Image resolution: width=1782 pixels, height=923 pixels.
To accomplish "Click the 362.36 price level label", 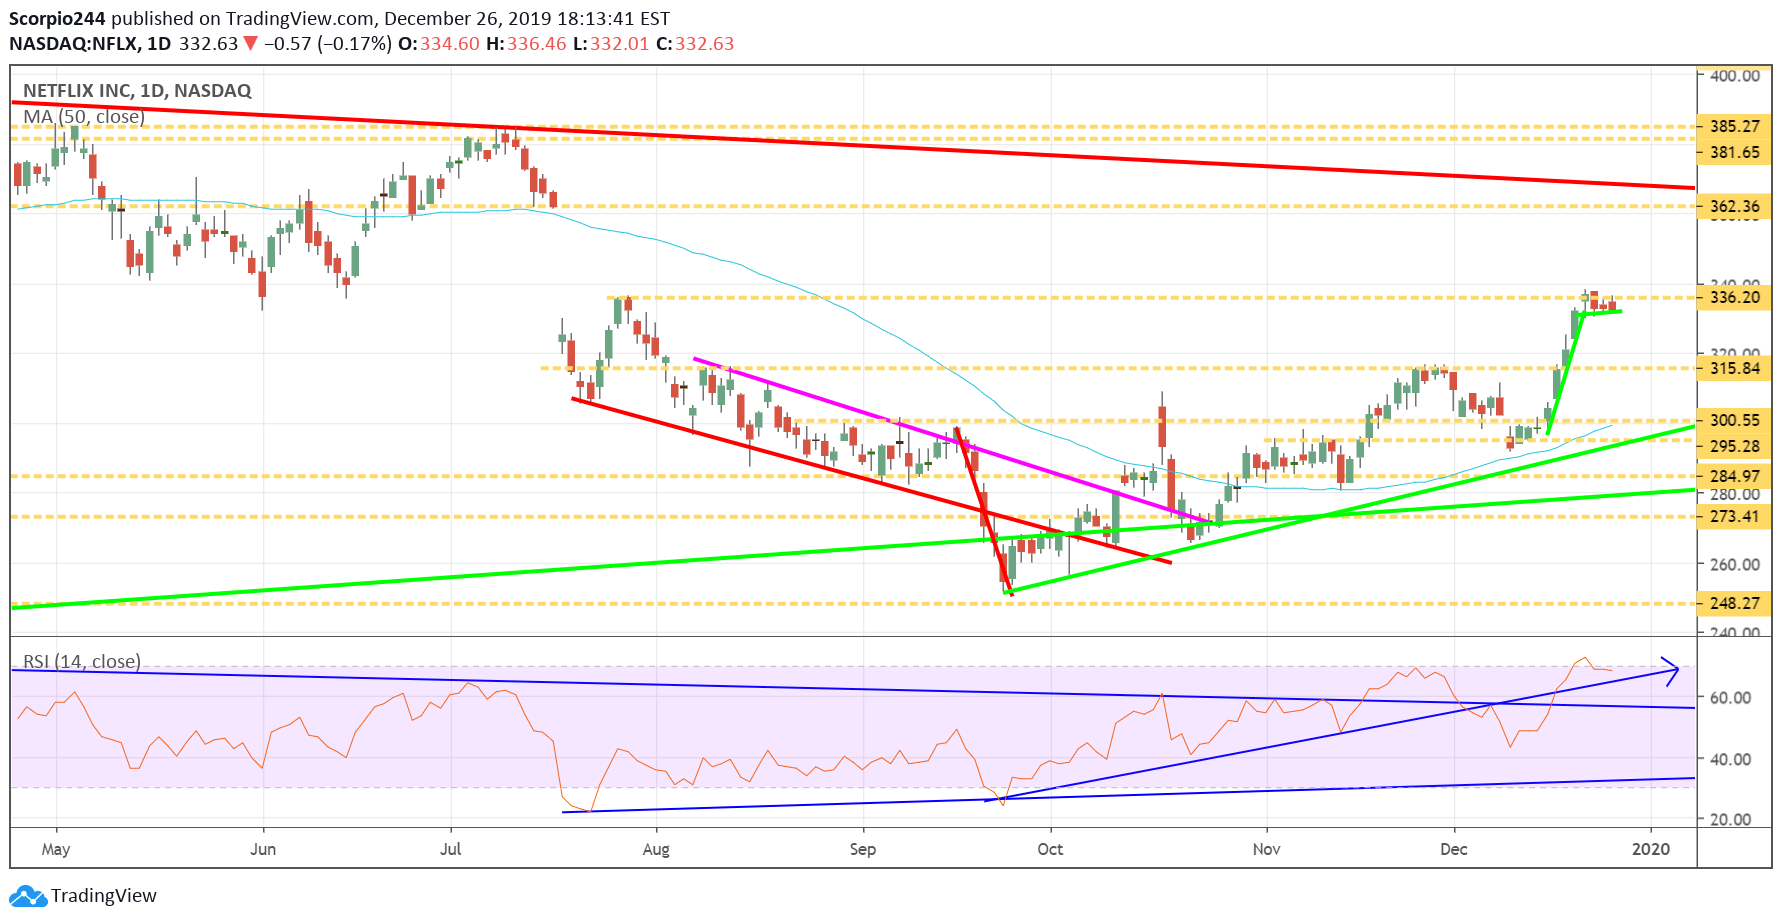I will coord(1735,206).
